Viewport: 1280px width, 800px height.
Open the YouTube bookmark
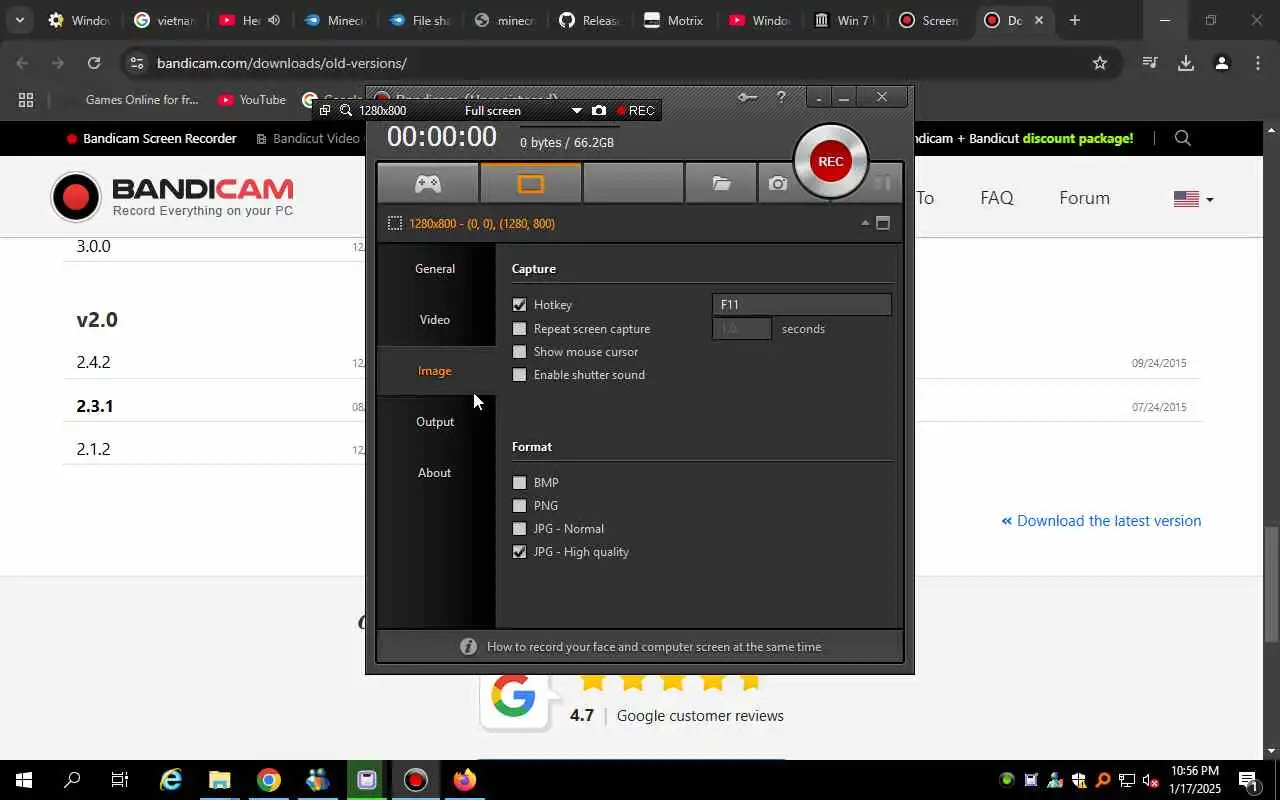252,100
